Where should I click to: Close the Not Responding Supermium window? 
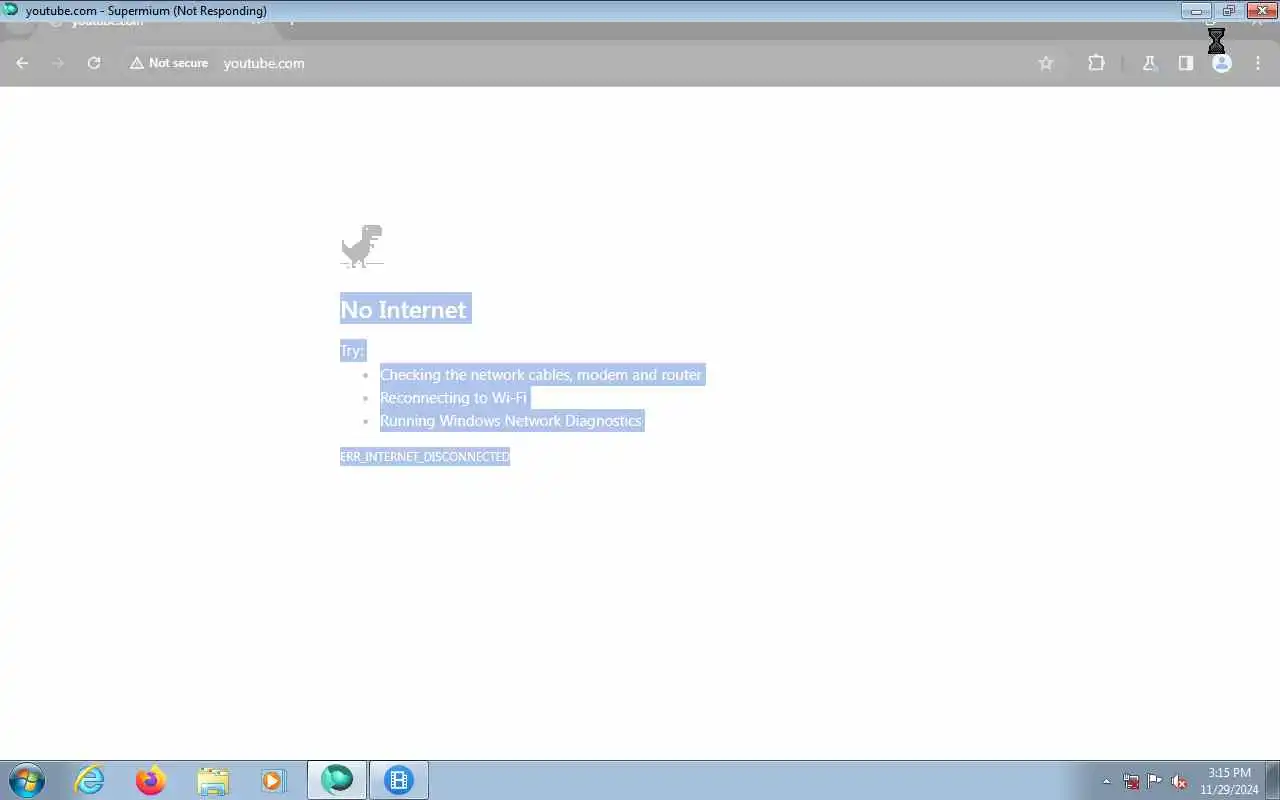[x=1262, y=11]
